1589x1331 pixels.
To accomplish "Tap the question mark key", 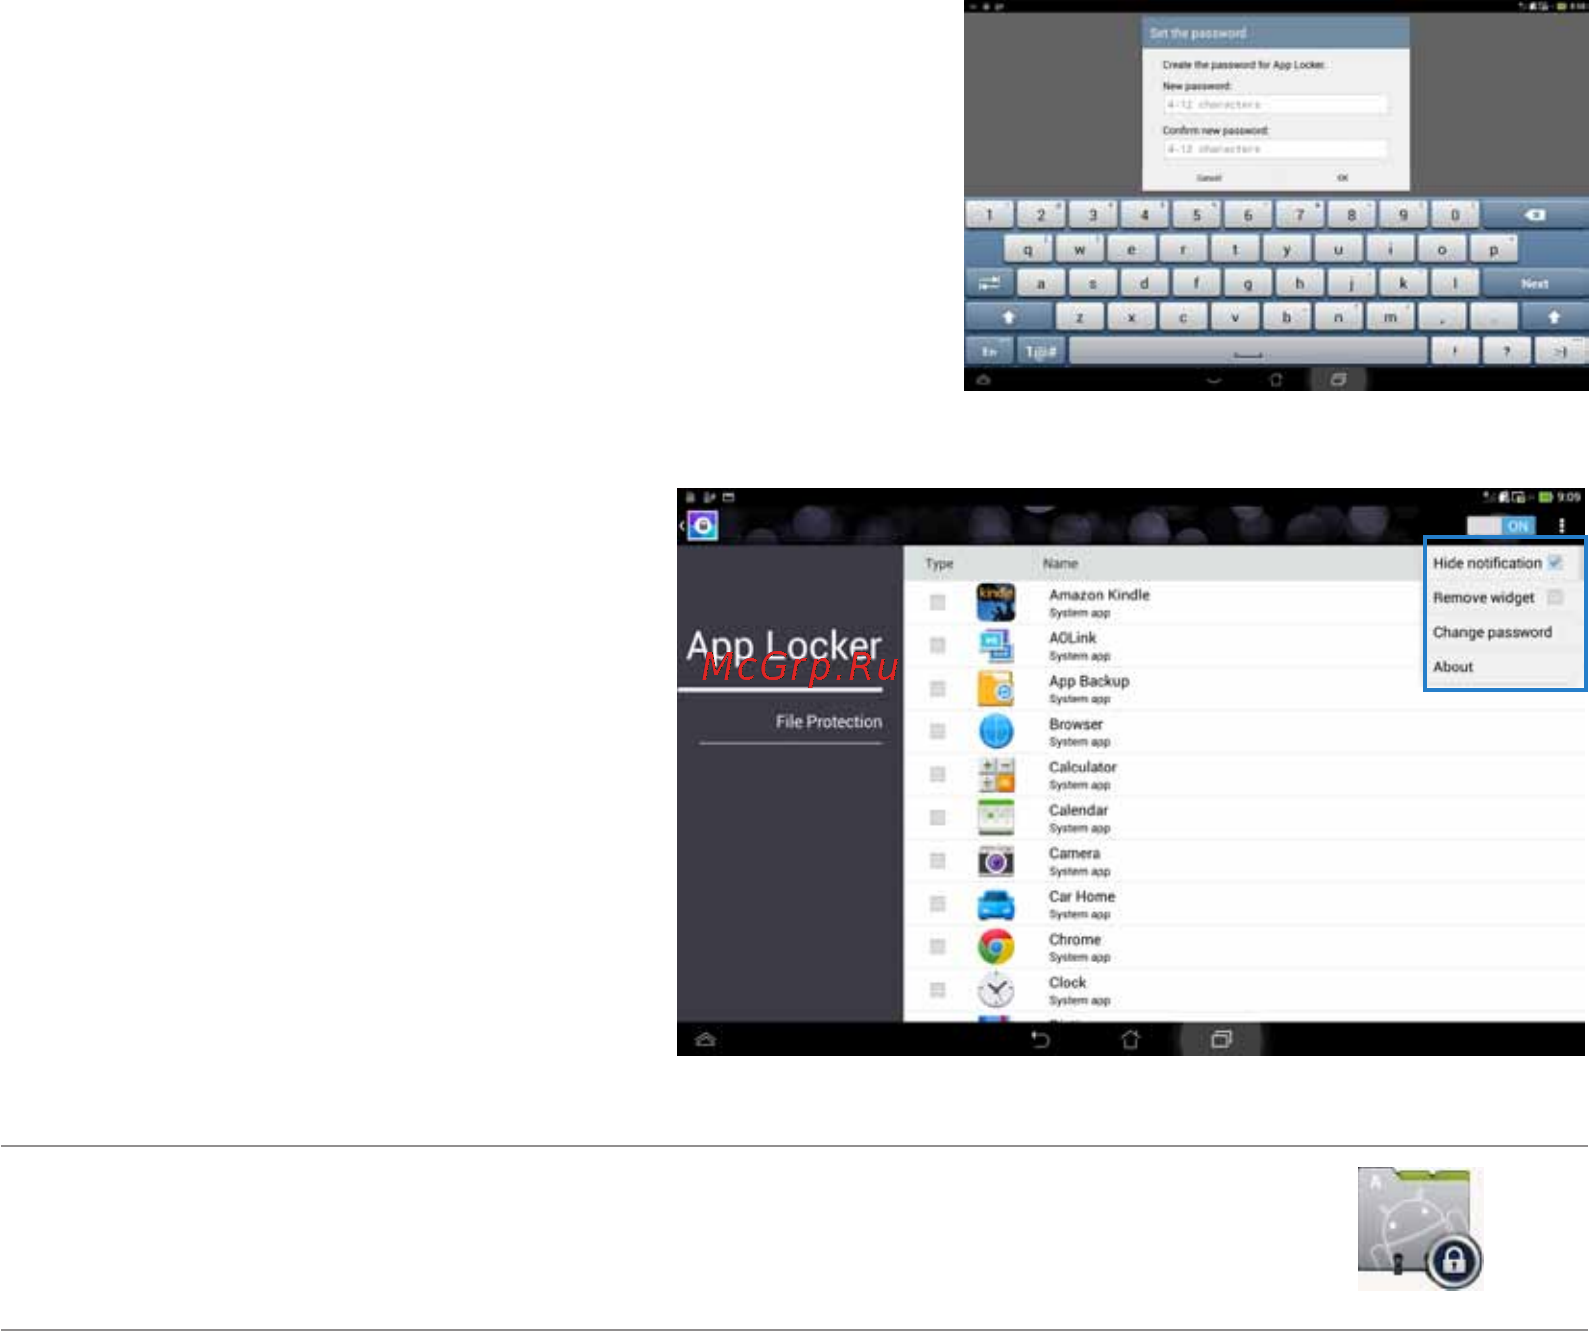I will tap(1506, 351).
